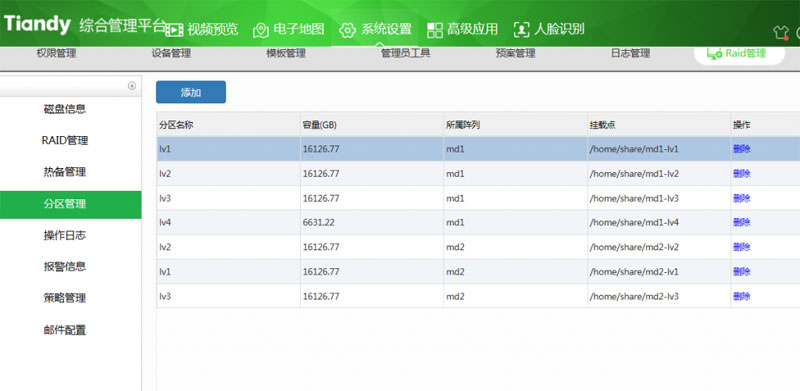Screen dimensions: 800x391
Task: Open the advanced applications grid icon
Action: tap(435, 30)
